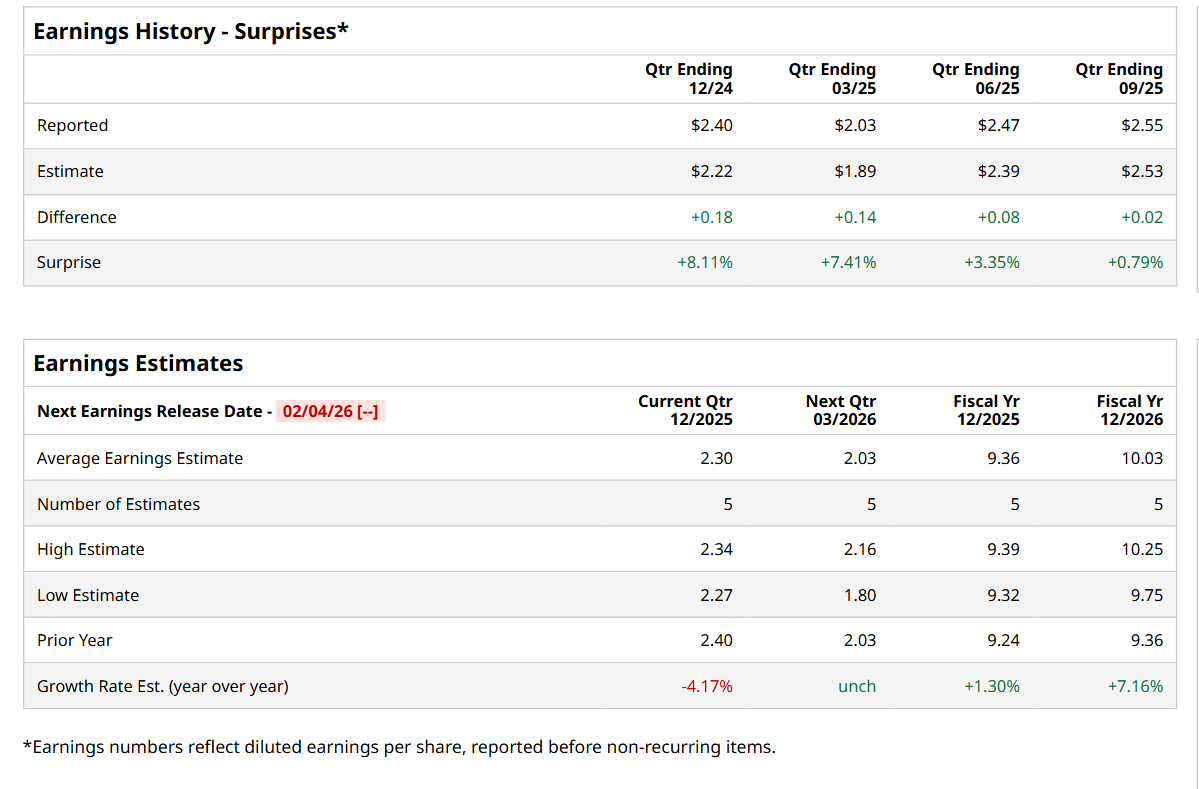
Task: Select the Number of Estimates row label
Action: coord(118,504)
